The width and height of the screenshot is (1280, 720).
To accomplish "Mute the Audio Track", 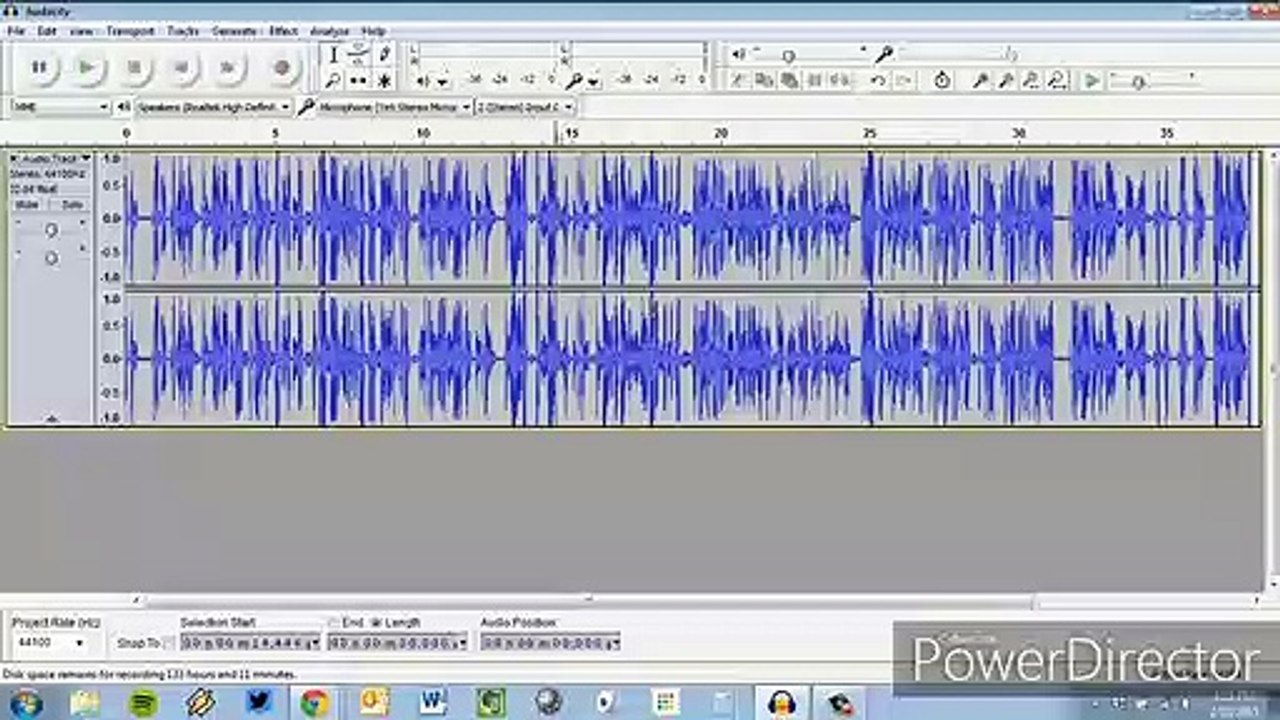I will tap(27, 204).
